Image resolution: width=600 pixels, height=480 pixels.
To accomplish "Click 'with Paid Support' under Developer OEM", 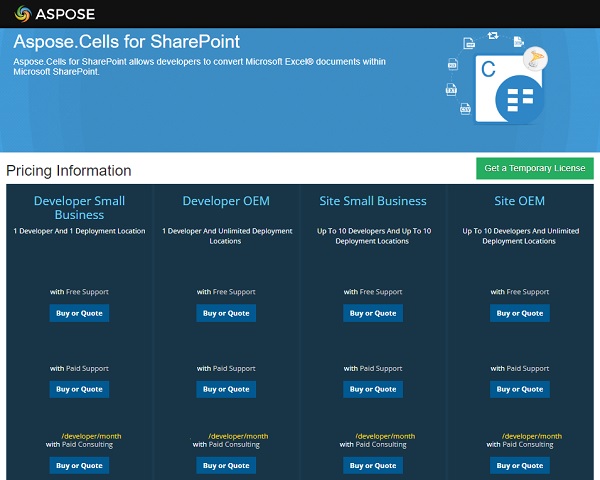I will [226, 369].
